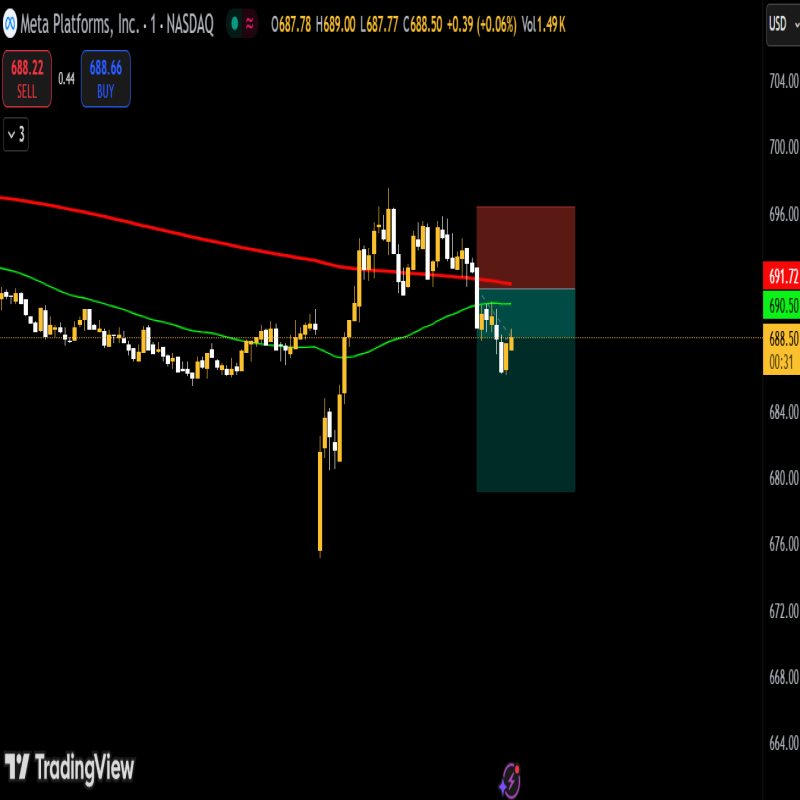Click the blue 688.66 BUY button

tap(106, 79)
